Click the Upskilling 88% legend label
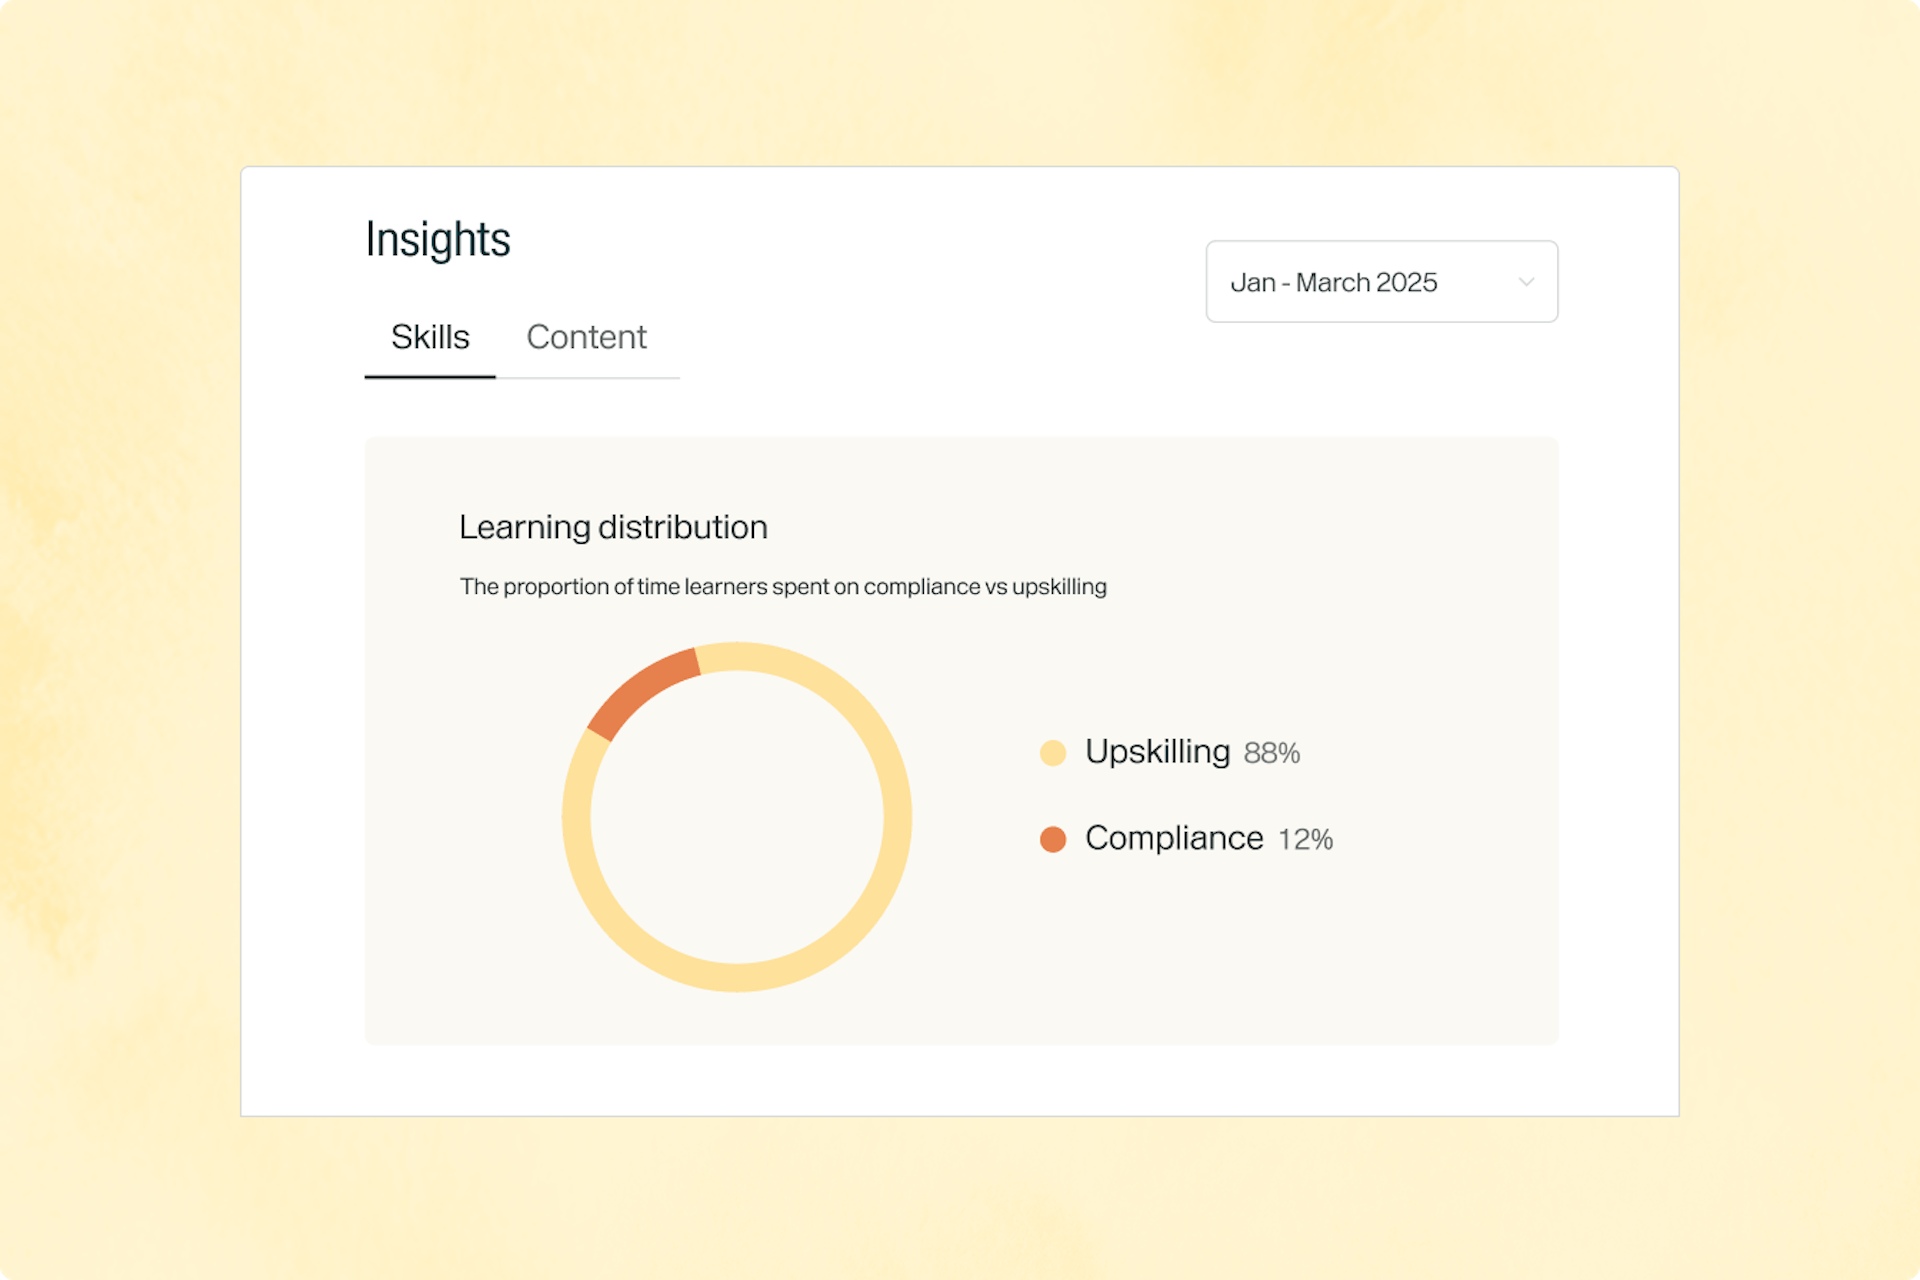Image resolution: width=1920 pixels, height=1280 pixels. click(1192, 752)
